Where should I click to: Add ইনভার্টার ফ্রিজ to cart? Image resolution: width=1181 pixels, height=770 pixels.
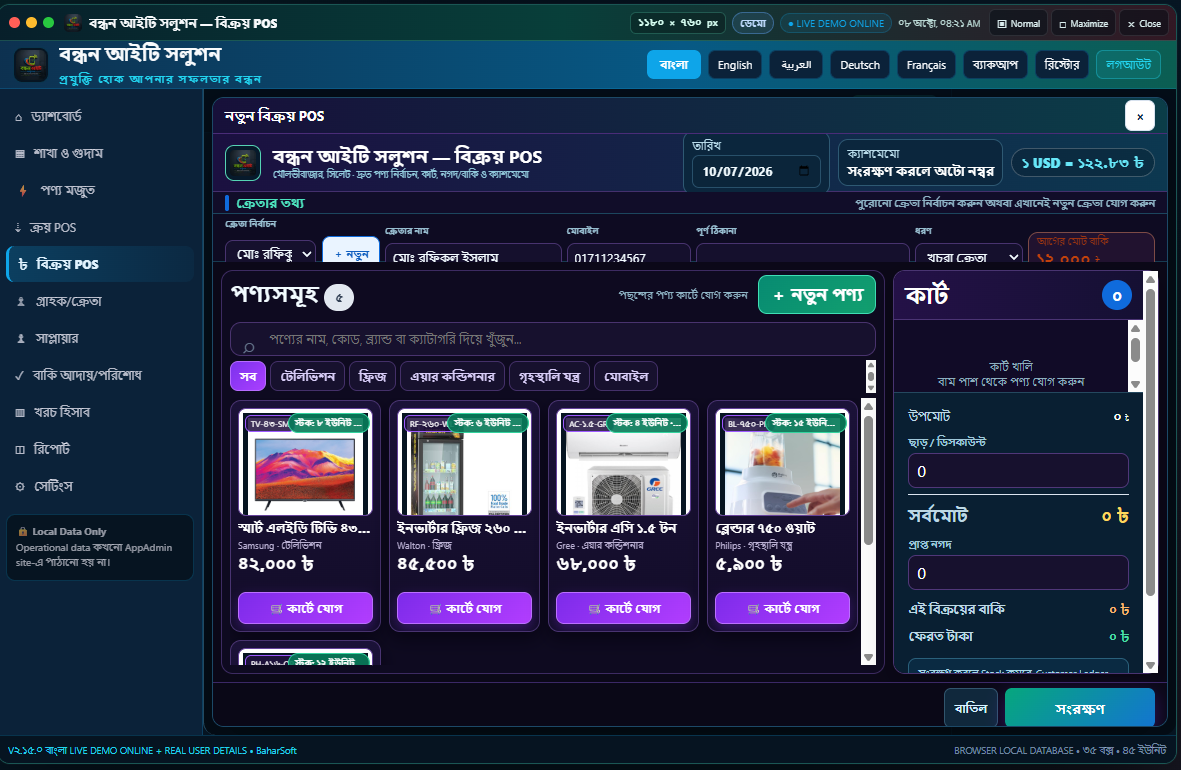[x=464, y=608]
